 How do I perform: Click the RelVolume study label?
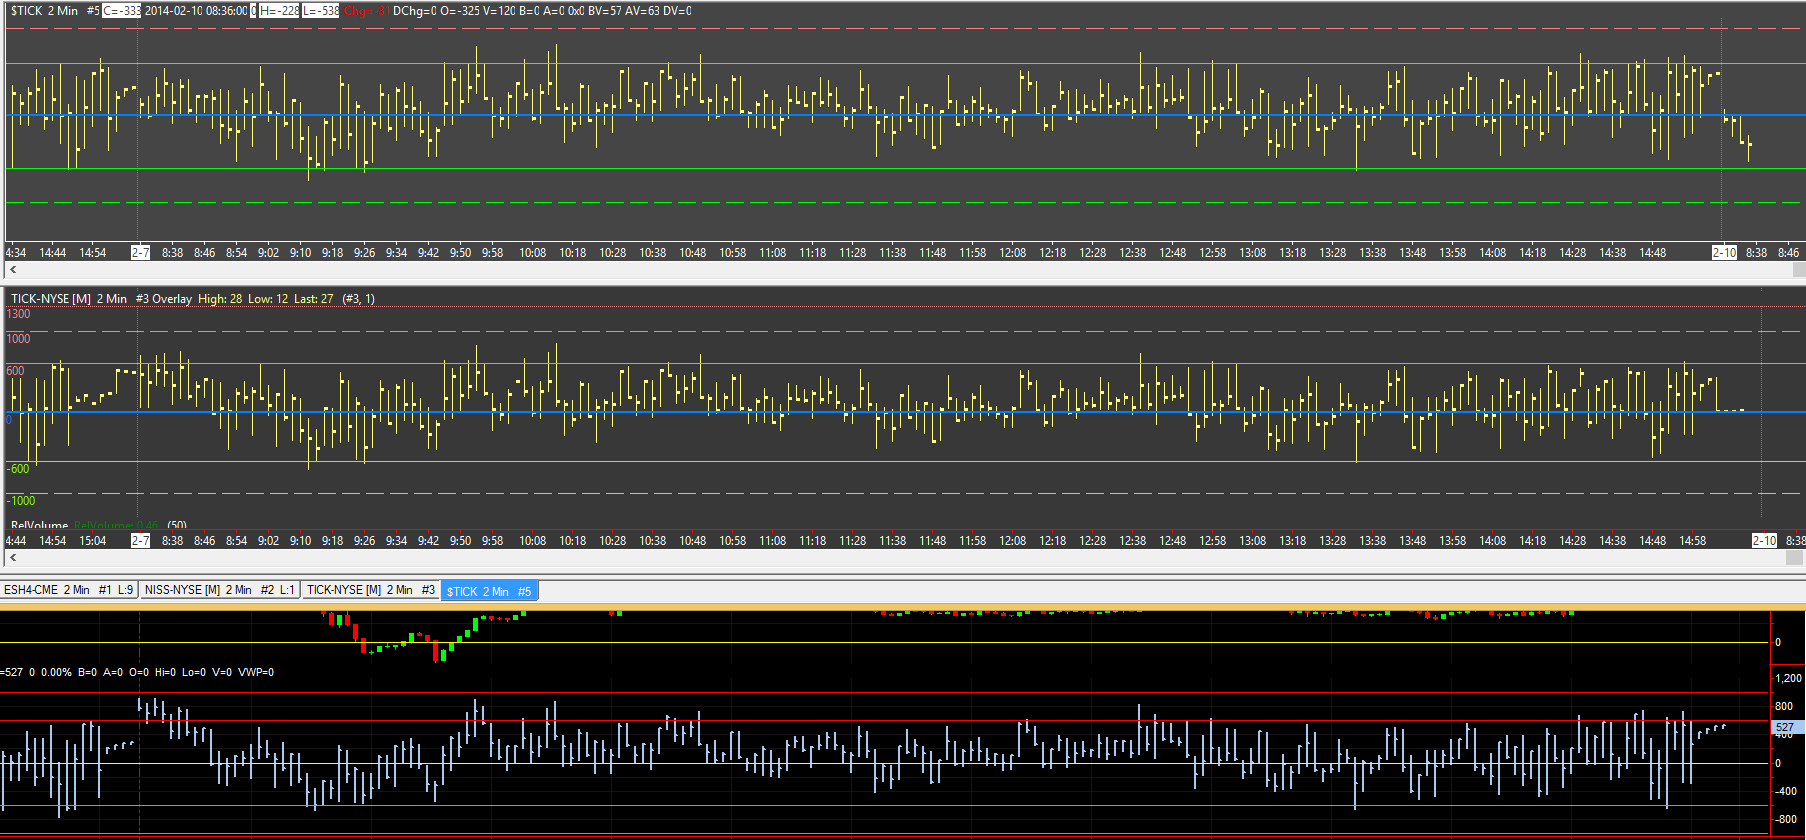point(40,525)
